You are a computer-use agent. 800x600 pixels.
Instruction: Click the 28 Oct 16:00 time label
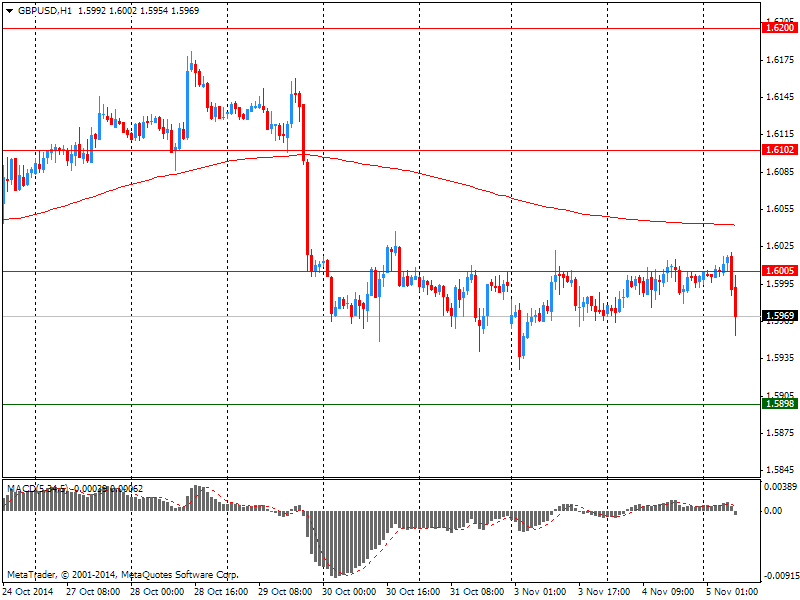(221, 591)
